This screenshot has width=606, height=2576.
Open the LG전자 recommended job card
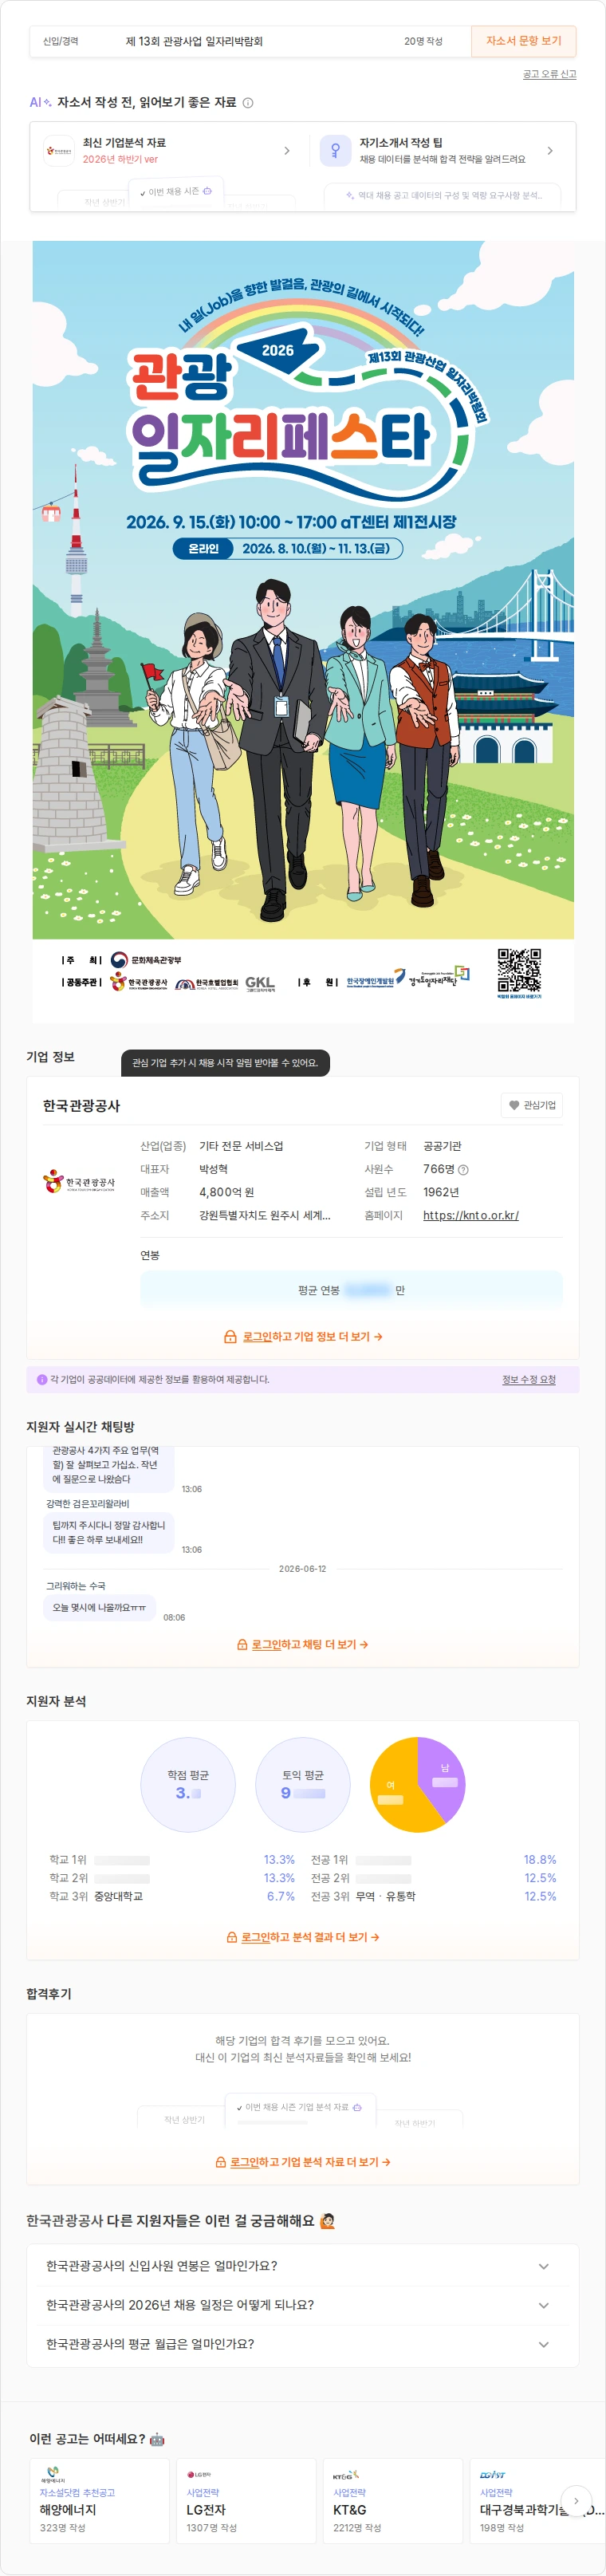point(246,2500)
